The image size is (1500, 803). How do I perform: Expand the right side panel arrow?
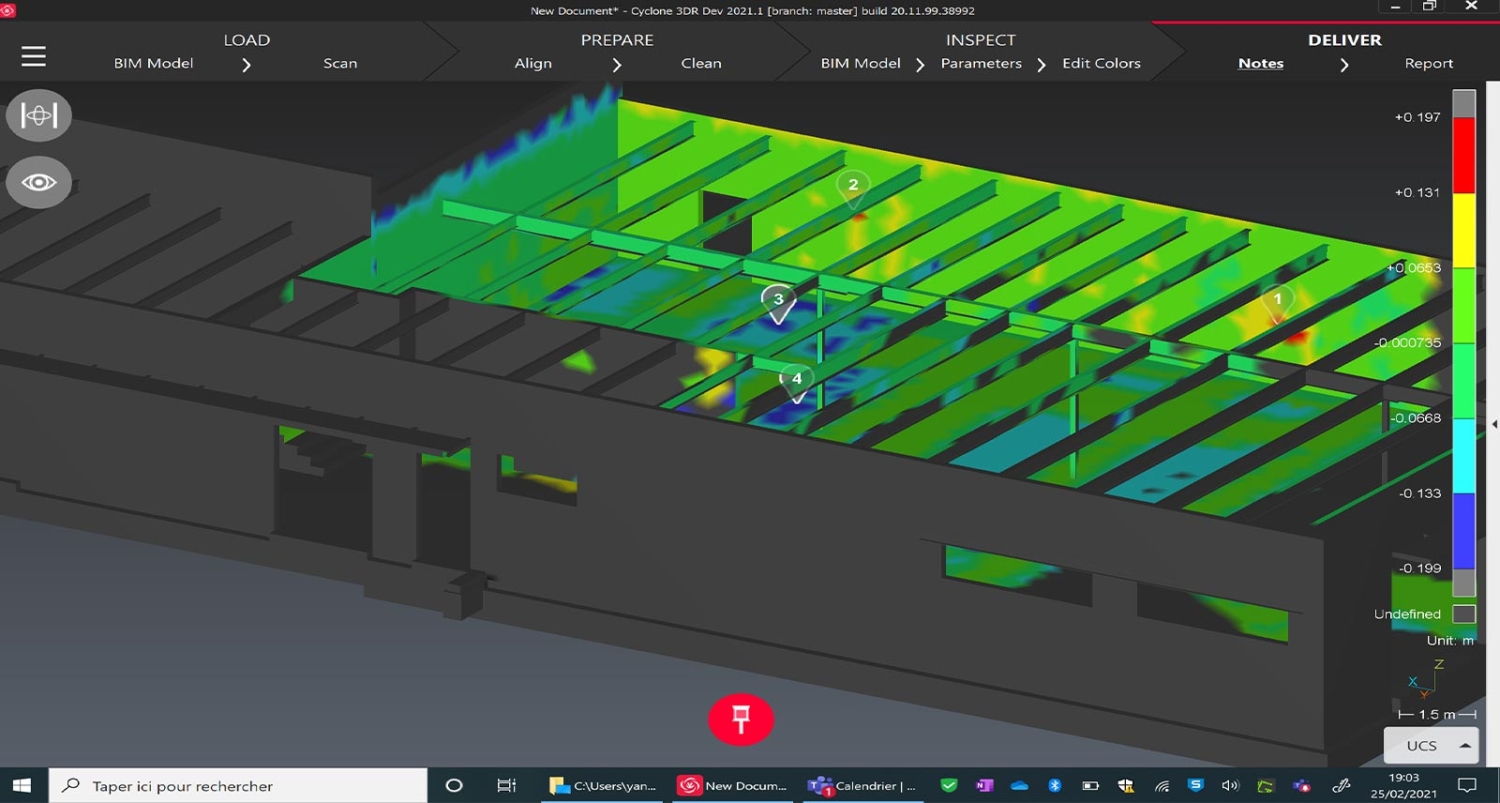(1493, 422)
